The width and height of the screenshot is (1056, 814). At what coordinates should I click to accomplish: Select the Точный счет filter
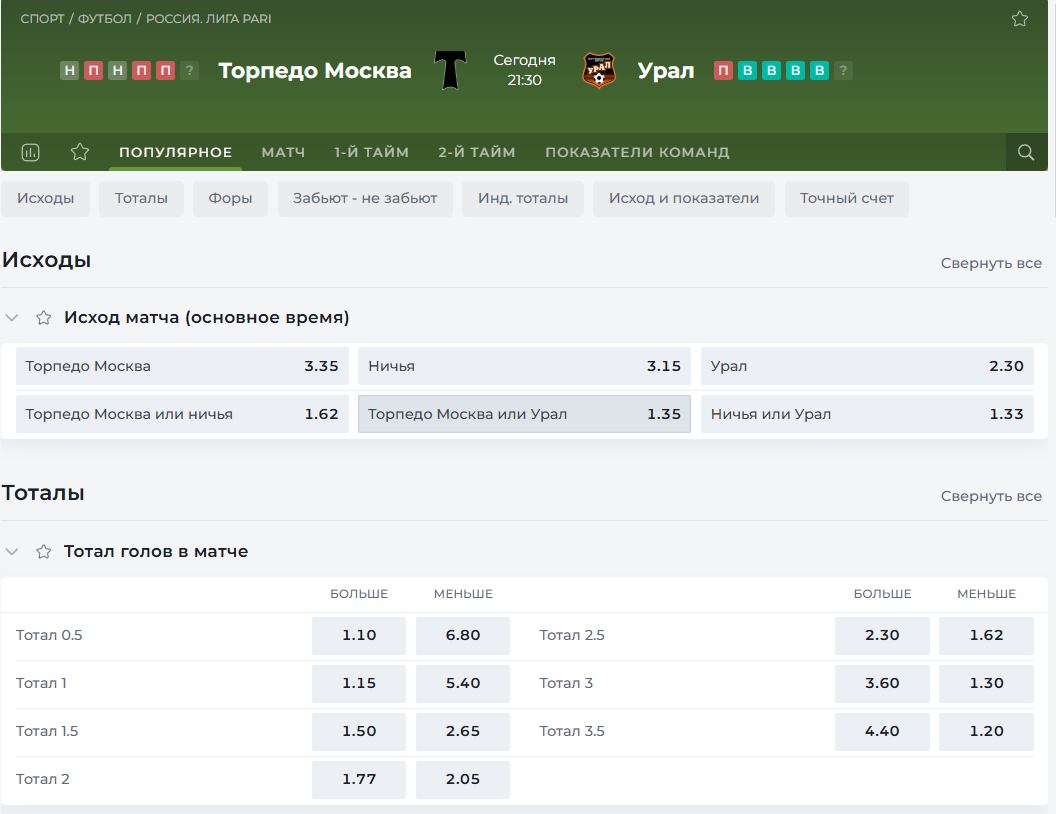847,199
